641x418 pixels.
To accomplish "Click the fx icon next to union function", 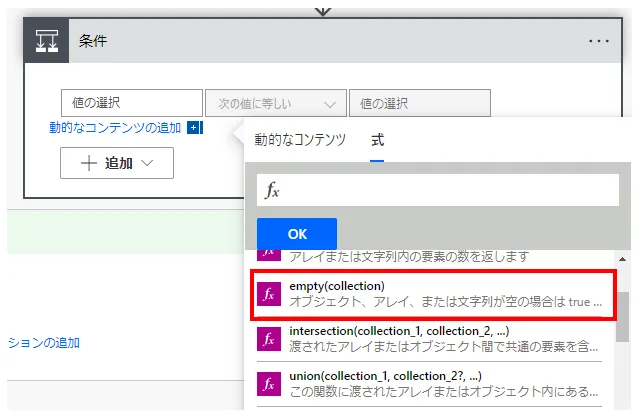I will coord(268,384).
